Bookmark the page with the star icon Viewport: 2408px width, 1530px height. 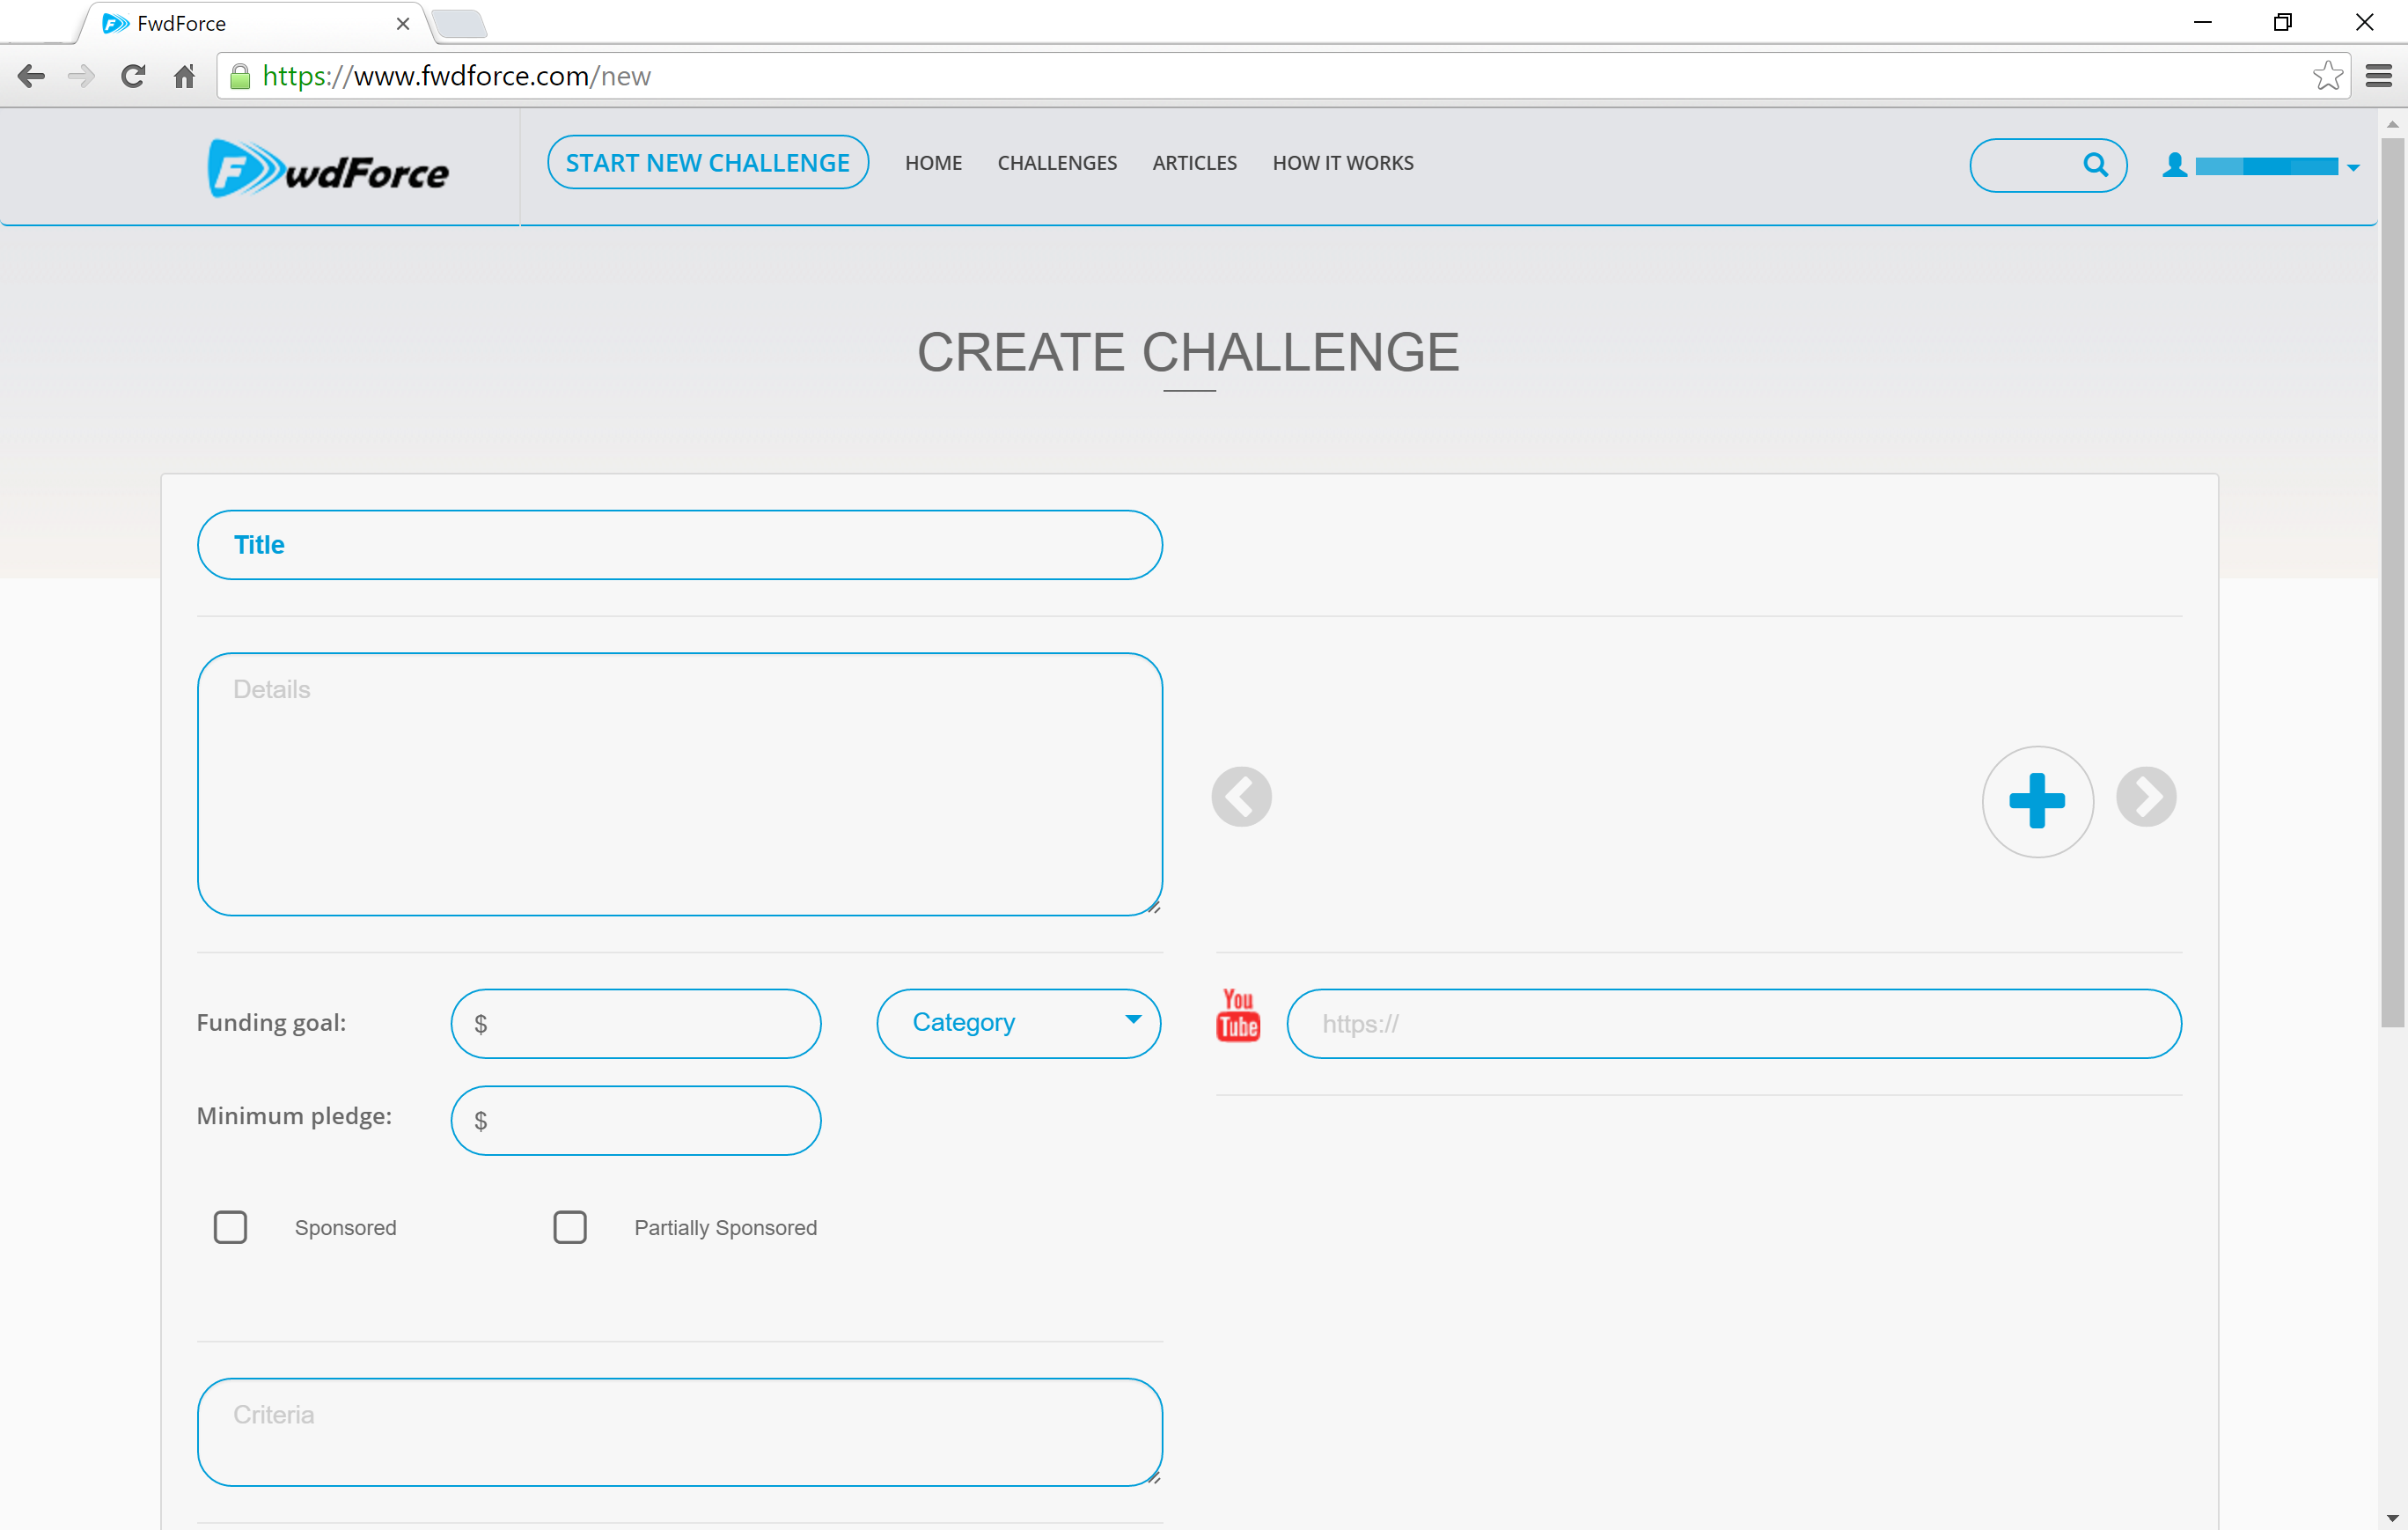2327,76
